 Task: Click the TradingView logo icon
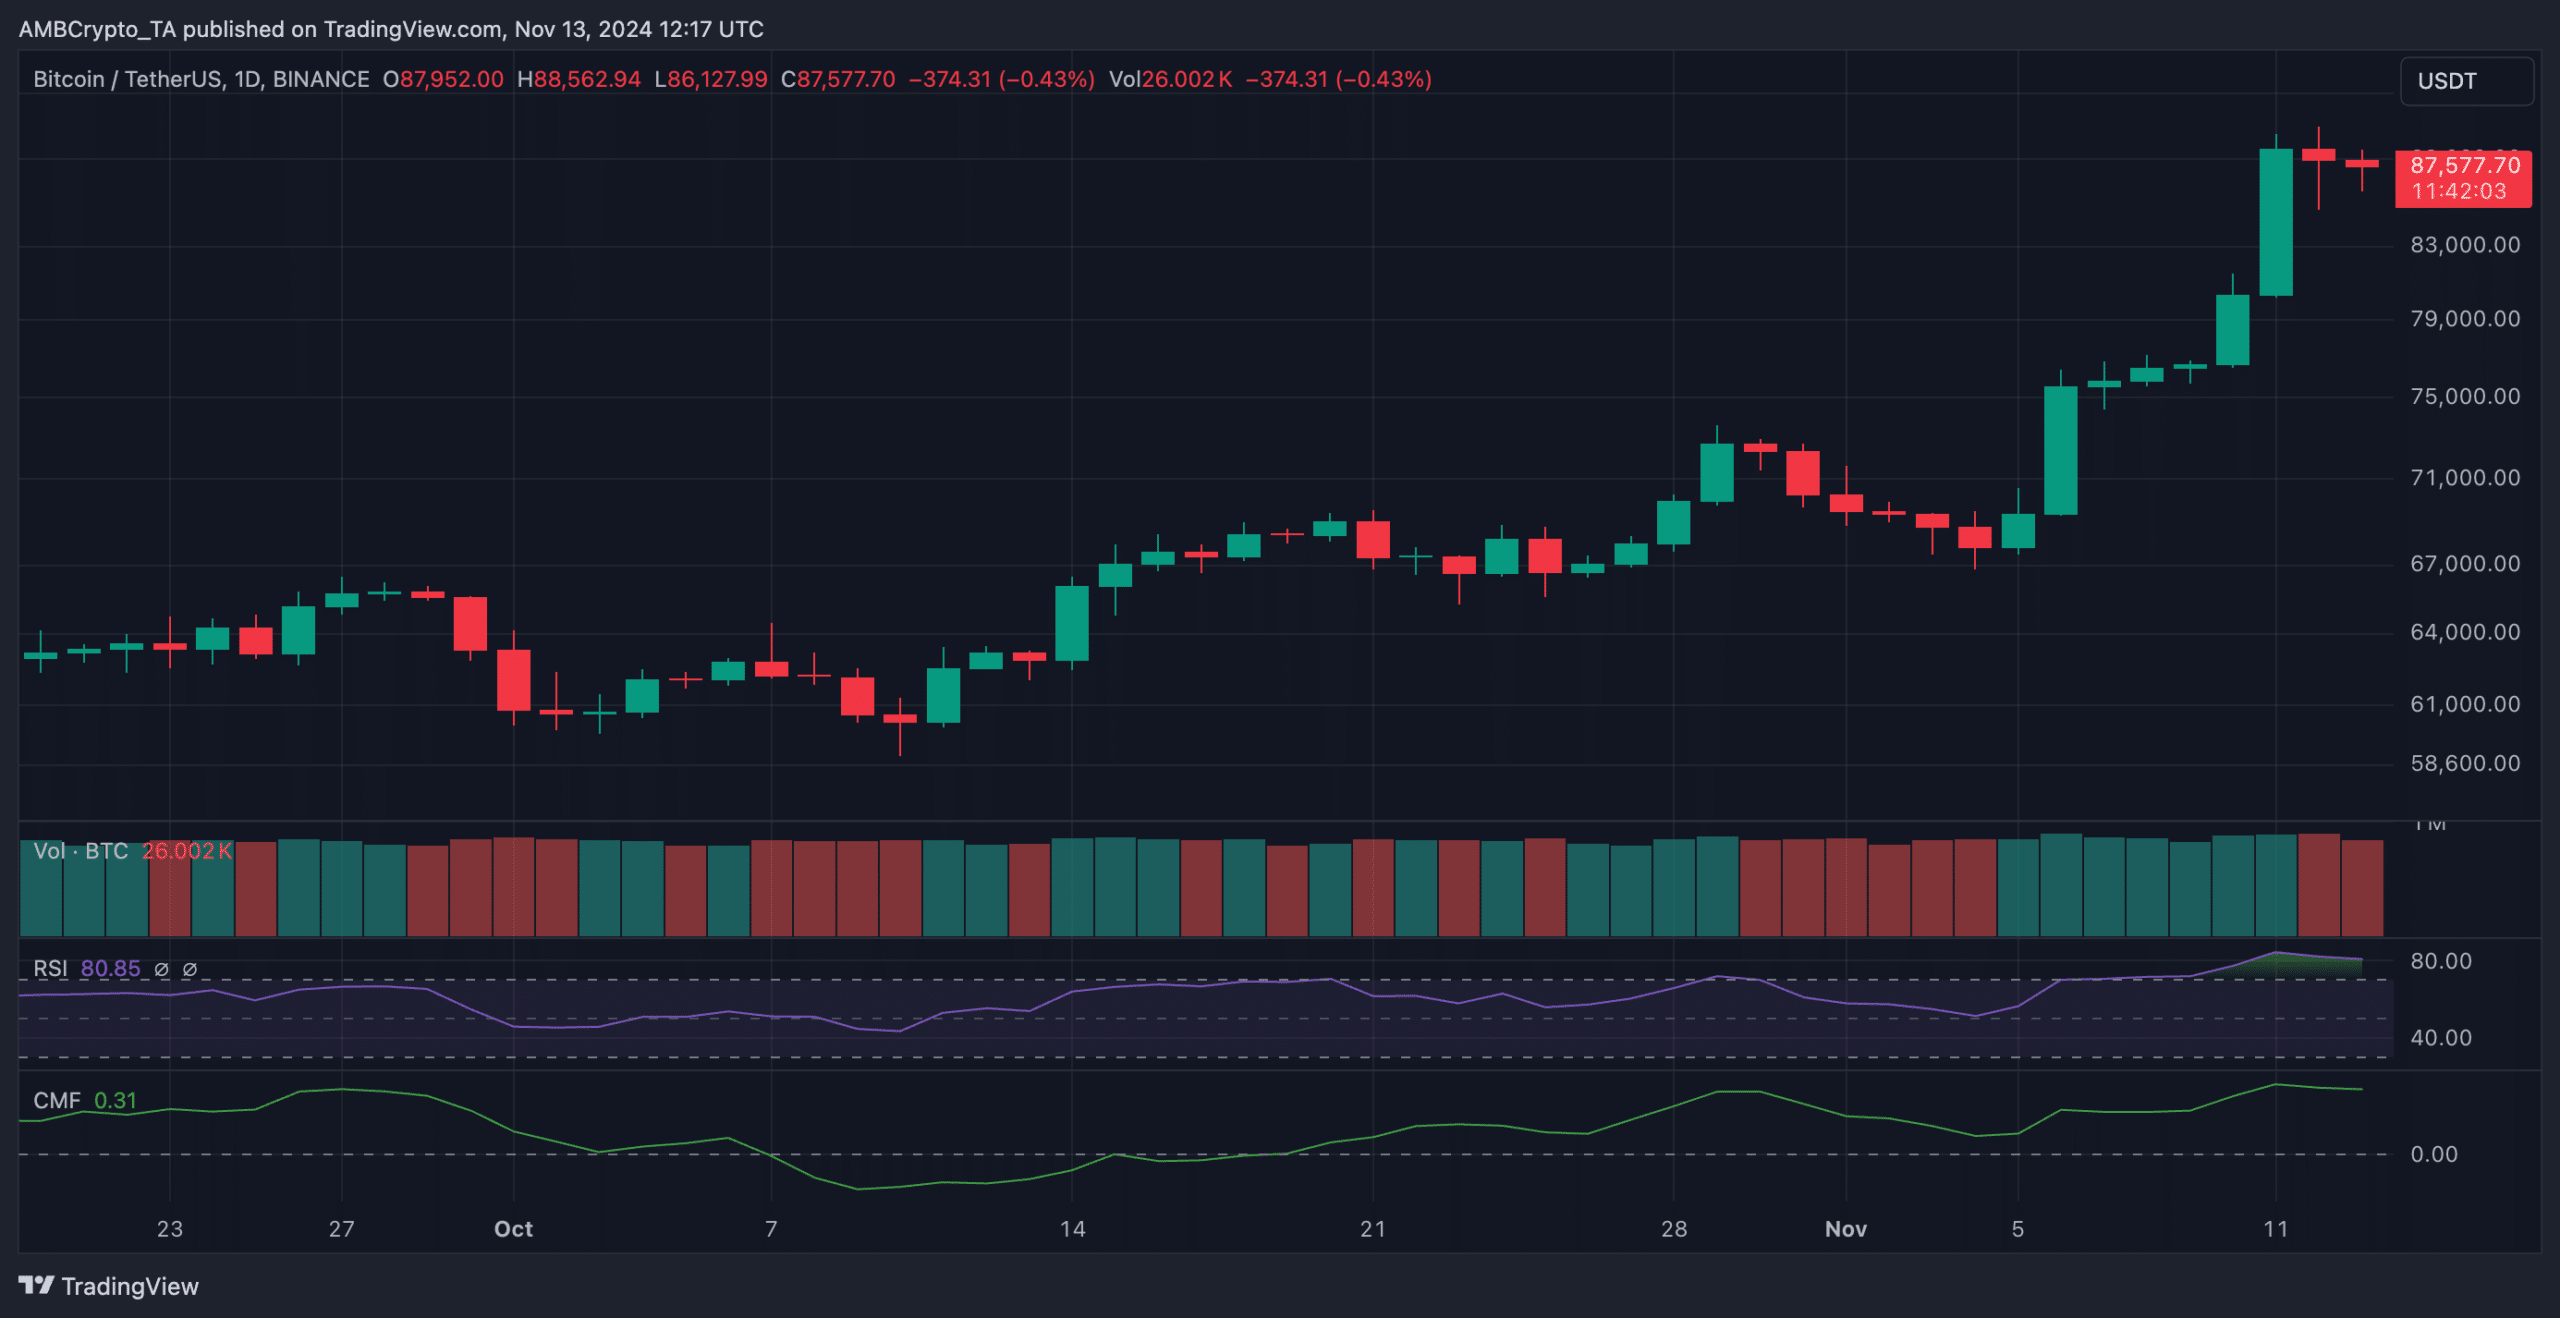(x=36, y=1285)
